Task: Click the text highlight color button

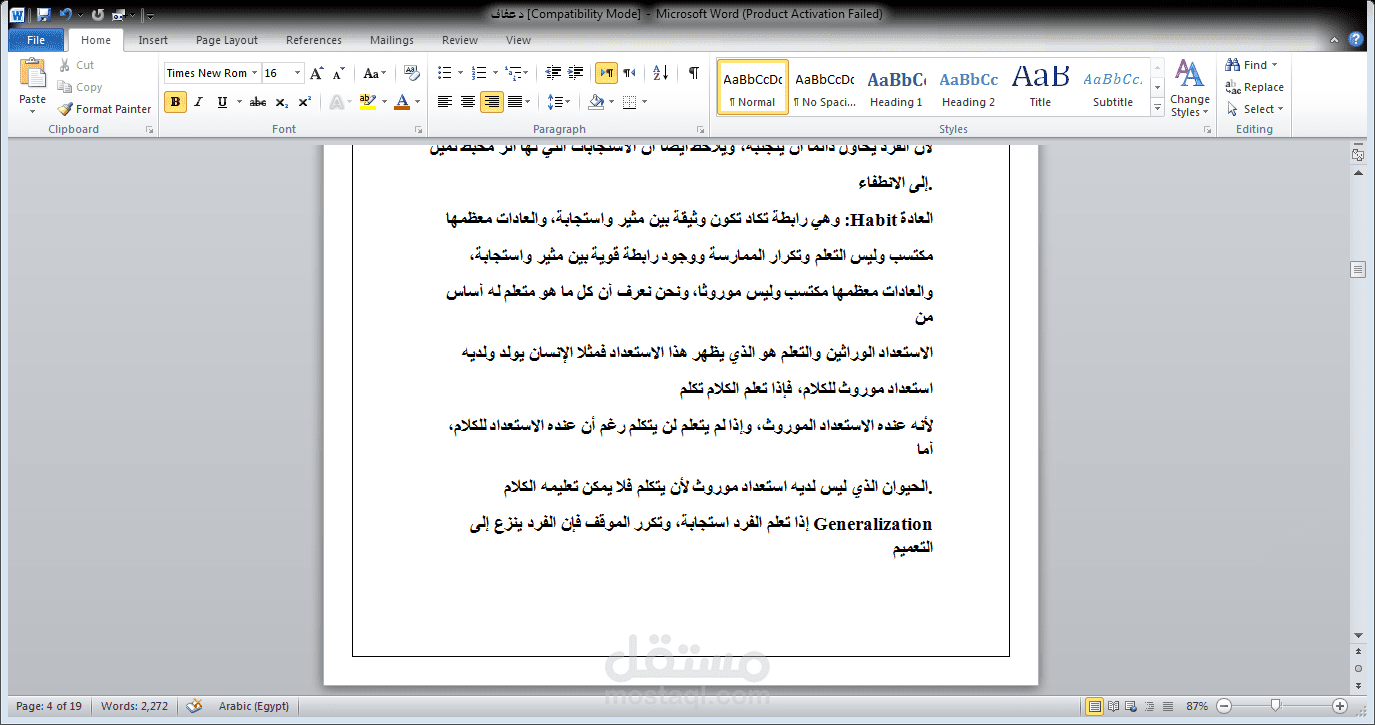Action: [367, 102]
